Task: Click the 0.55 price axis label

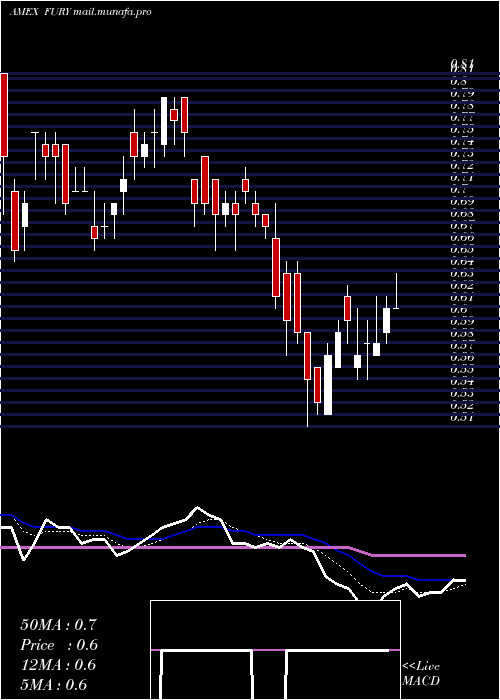Action: (462, 370)
